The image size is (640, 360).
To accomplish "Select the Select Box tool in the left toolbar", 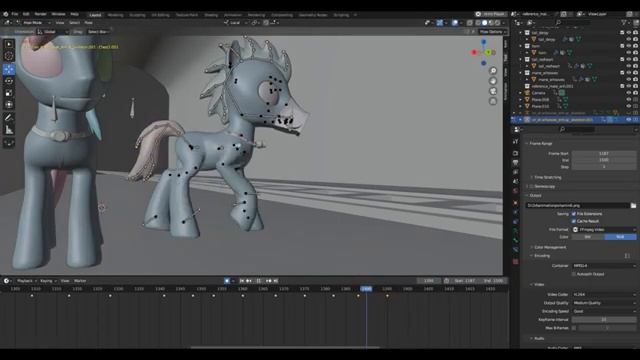I will pyautogui.click(x=9, y=44).
